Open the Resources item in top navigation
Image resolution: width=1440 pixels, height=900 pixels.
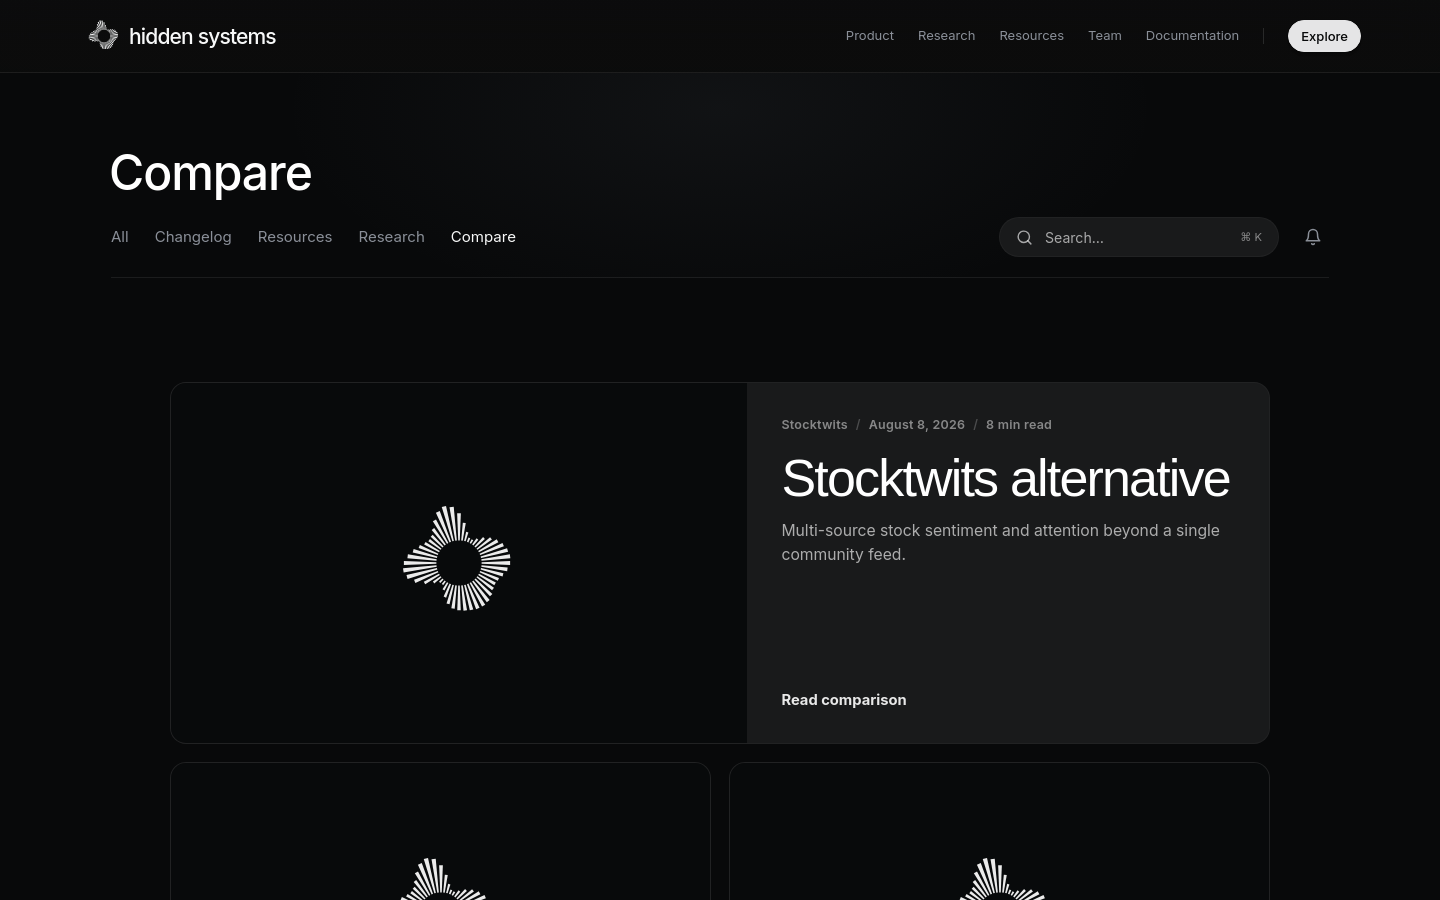[1031, 35]
